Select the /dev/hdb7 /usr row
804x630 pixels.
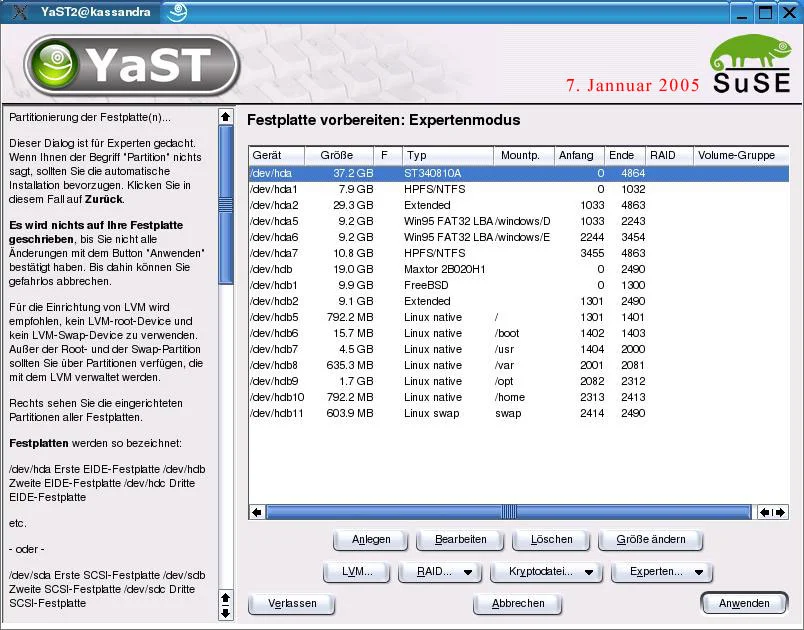(518, 349)
